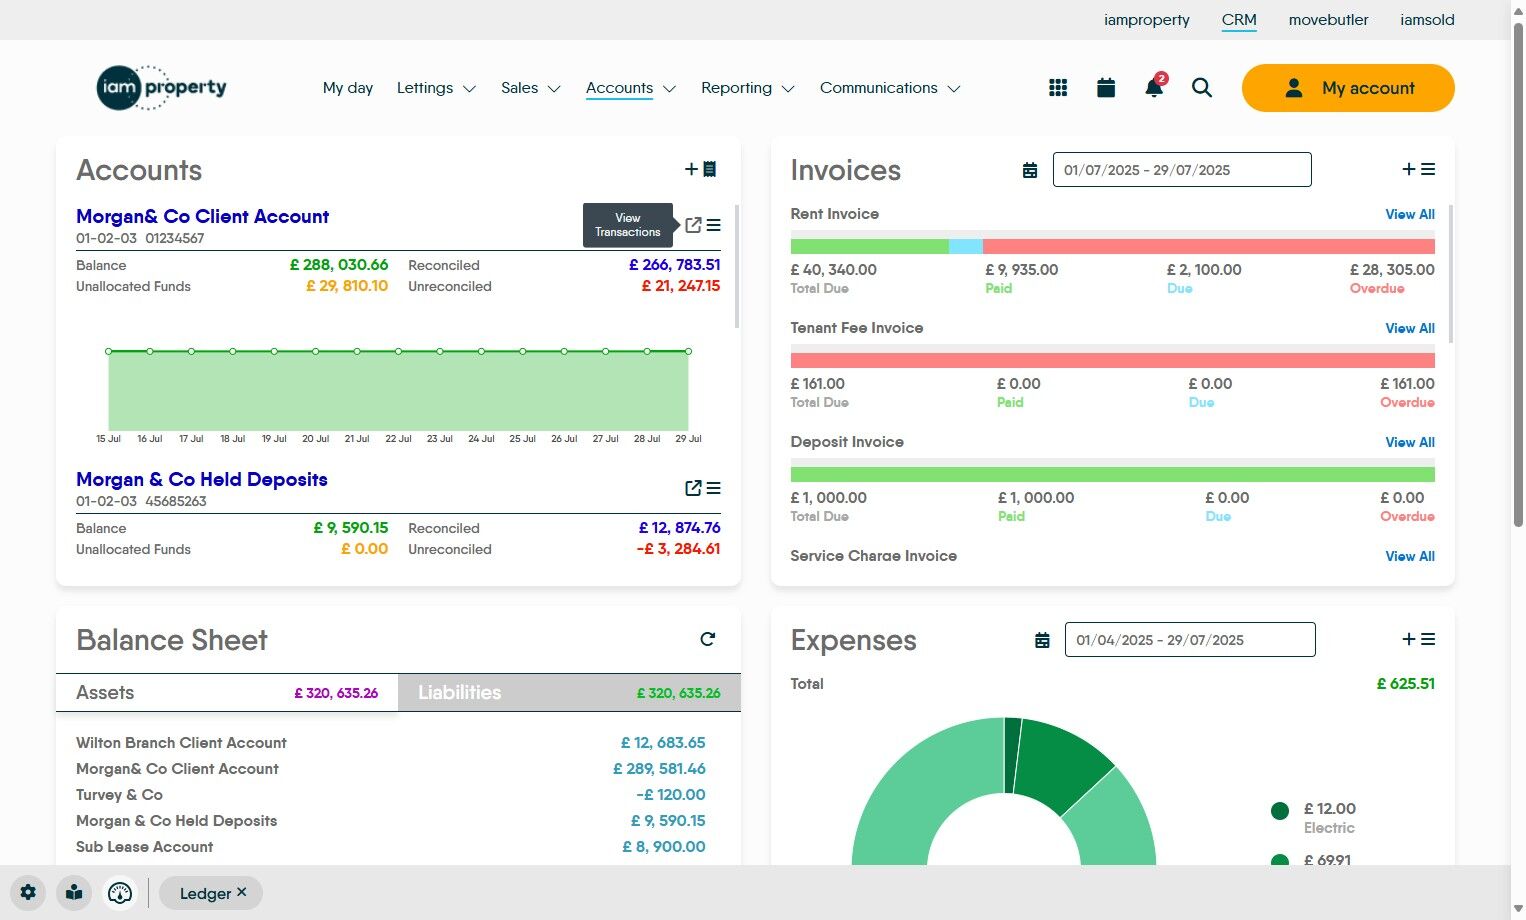Screen dimensions: 1526x920
Task: Click the Invoices date picker calendar icon
Action: click(x=1030, y=170)
